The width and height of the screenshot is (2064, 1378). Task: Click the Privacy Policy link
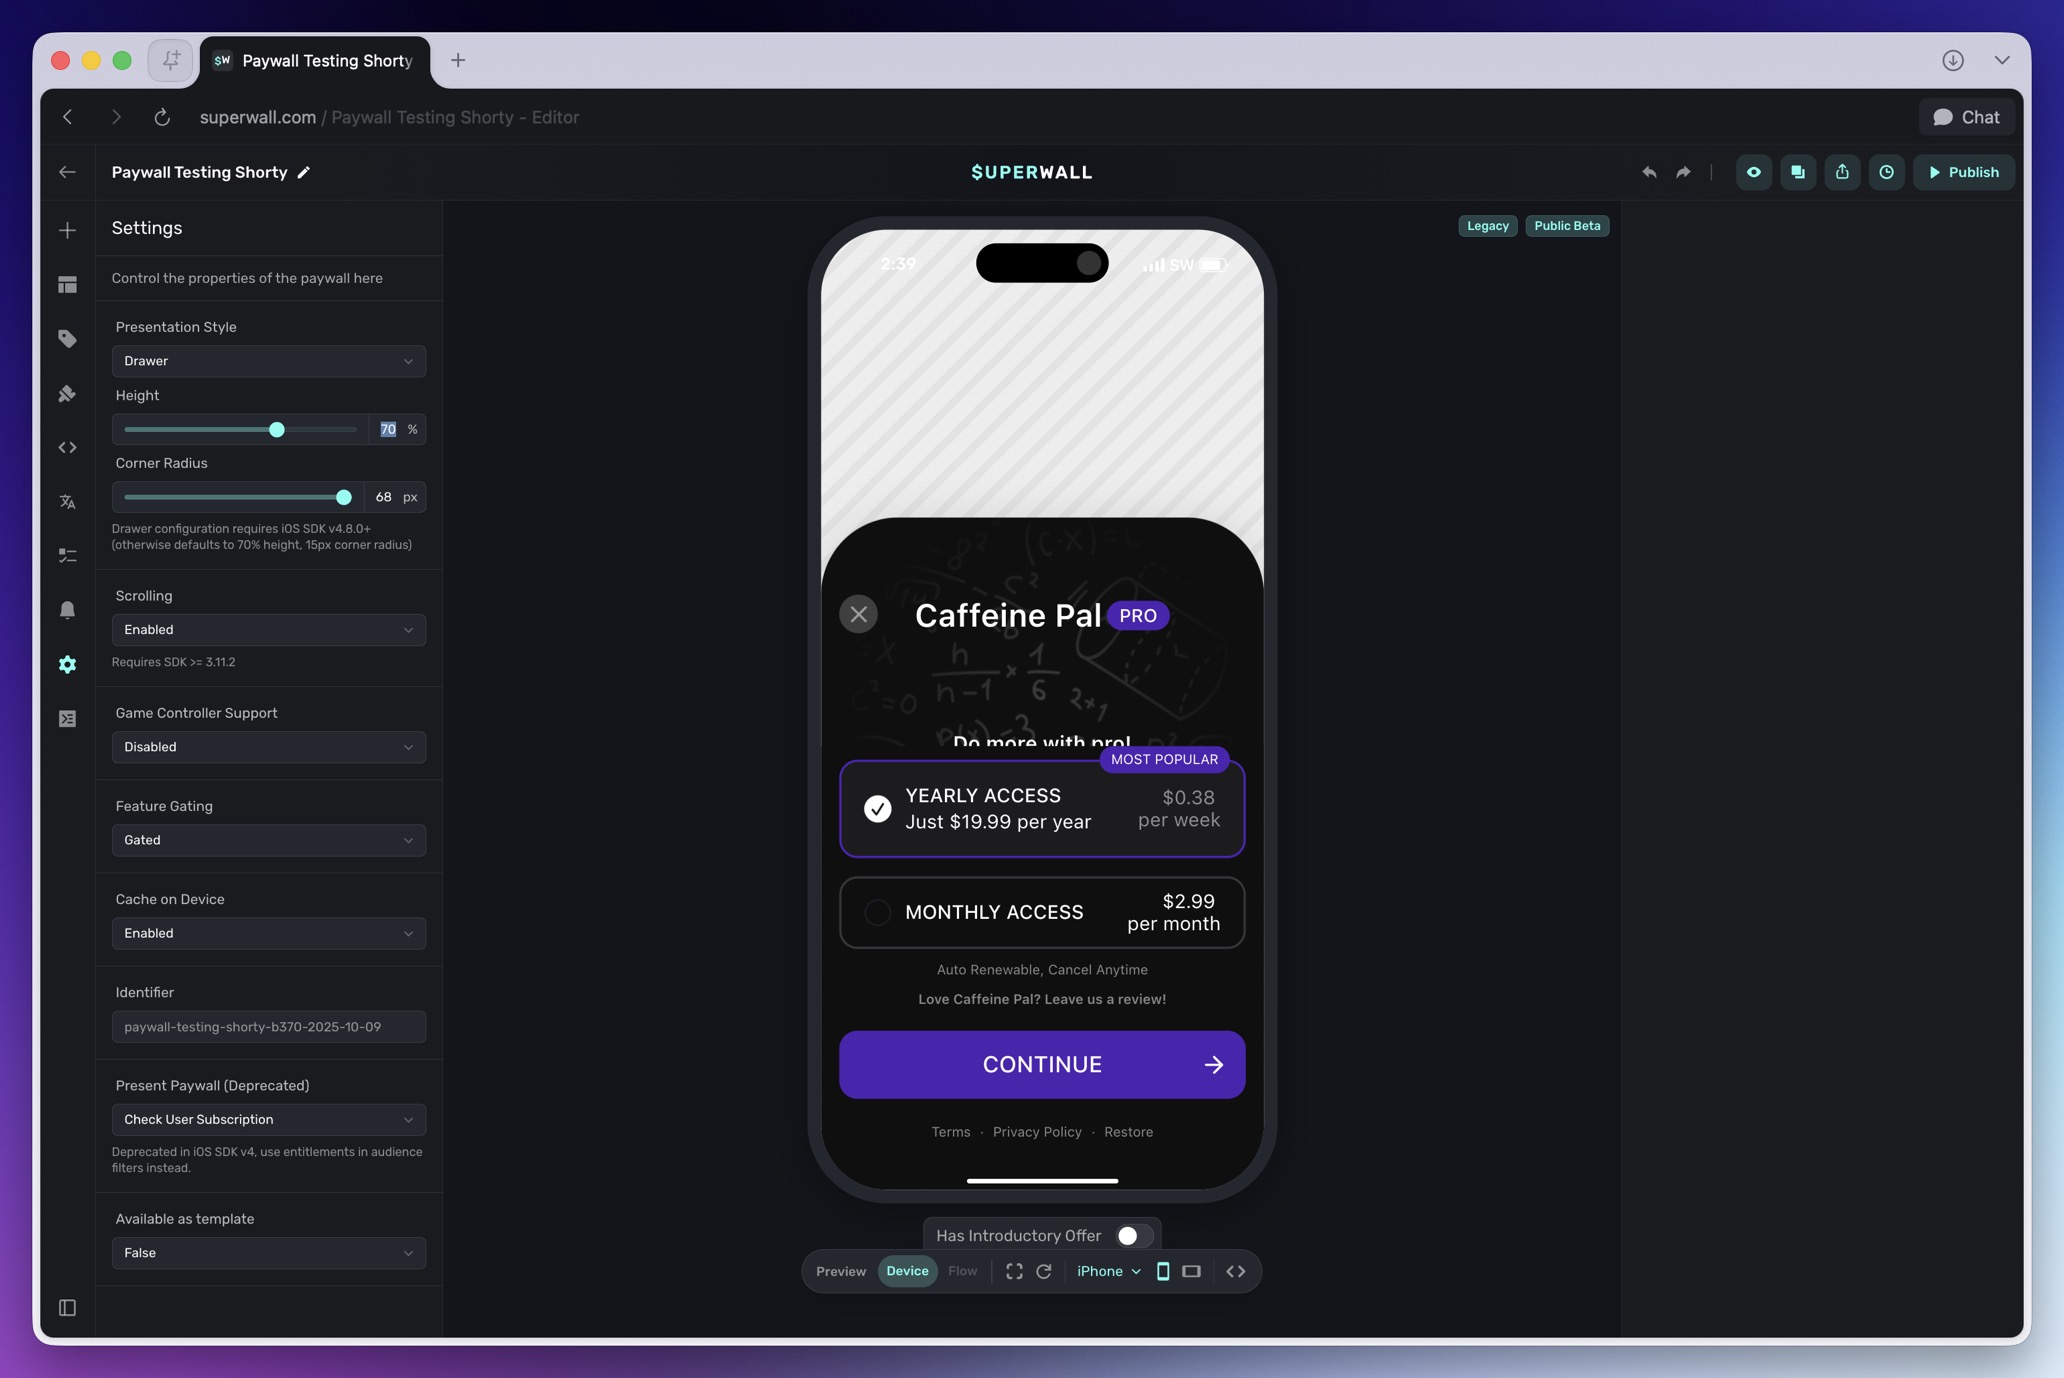[1037, 1132]
